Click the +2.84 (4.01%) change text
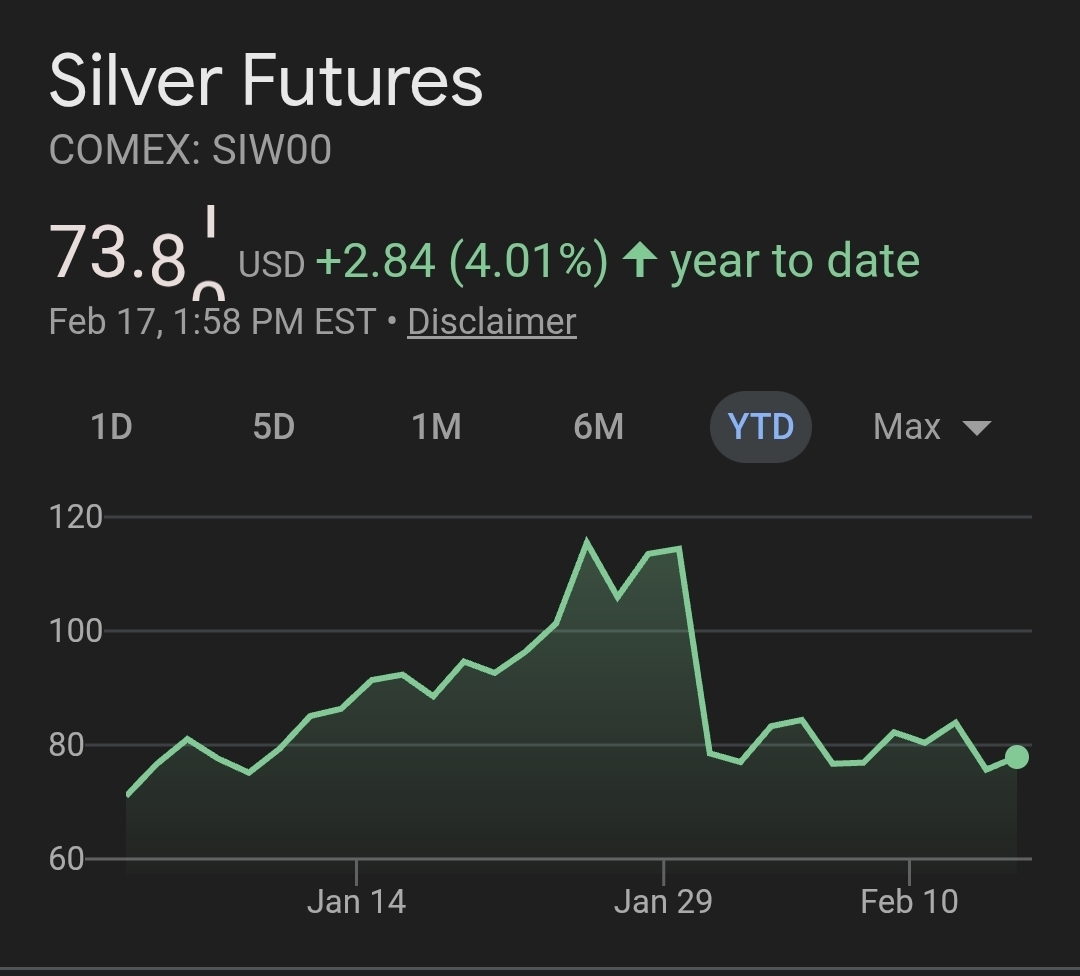This screenshot has width=1080, height=976. point(461,261)
